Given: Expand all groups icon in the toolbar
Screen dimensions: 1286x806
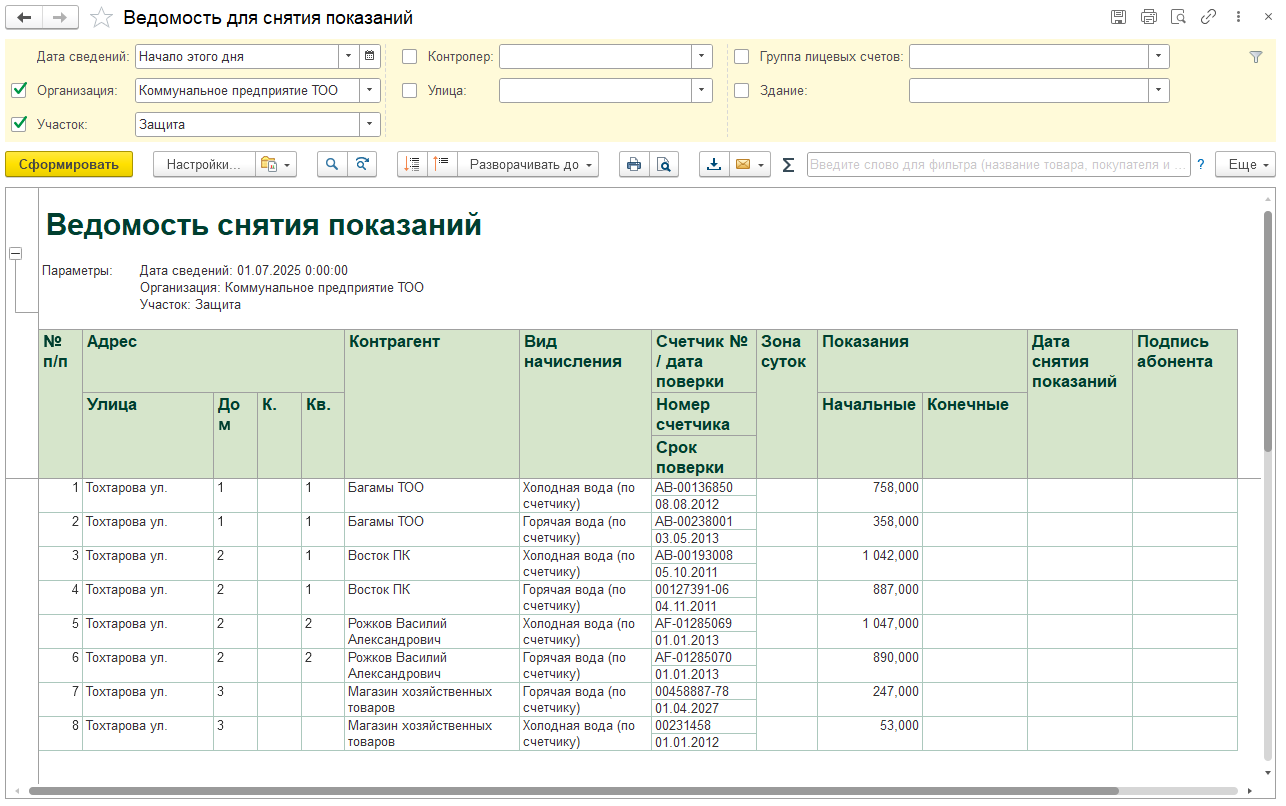Looking at the screenshot, I should [442, 165].
